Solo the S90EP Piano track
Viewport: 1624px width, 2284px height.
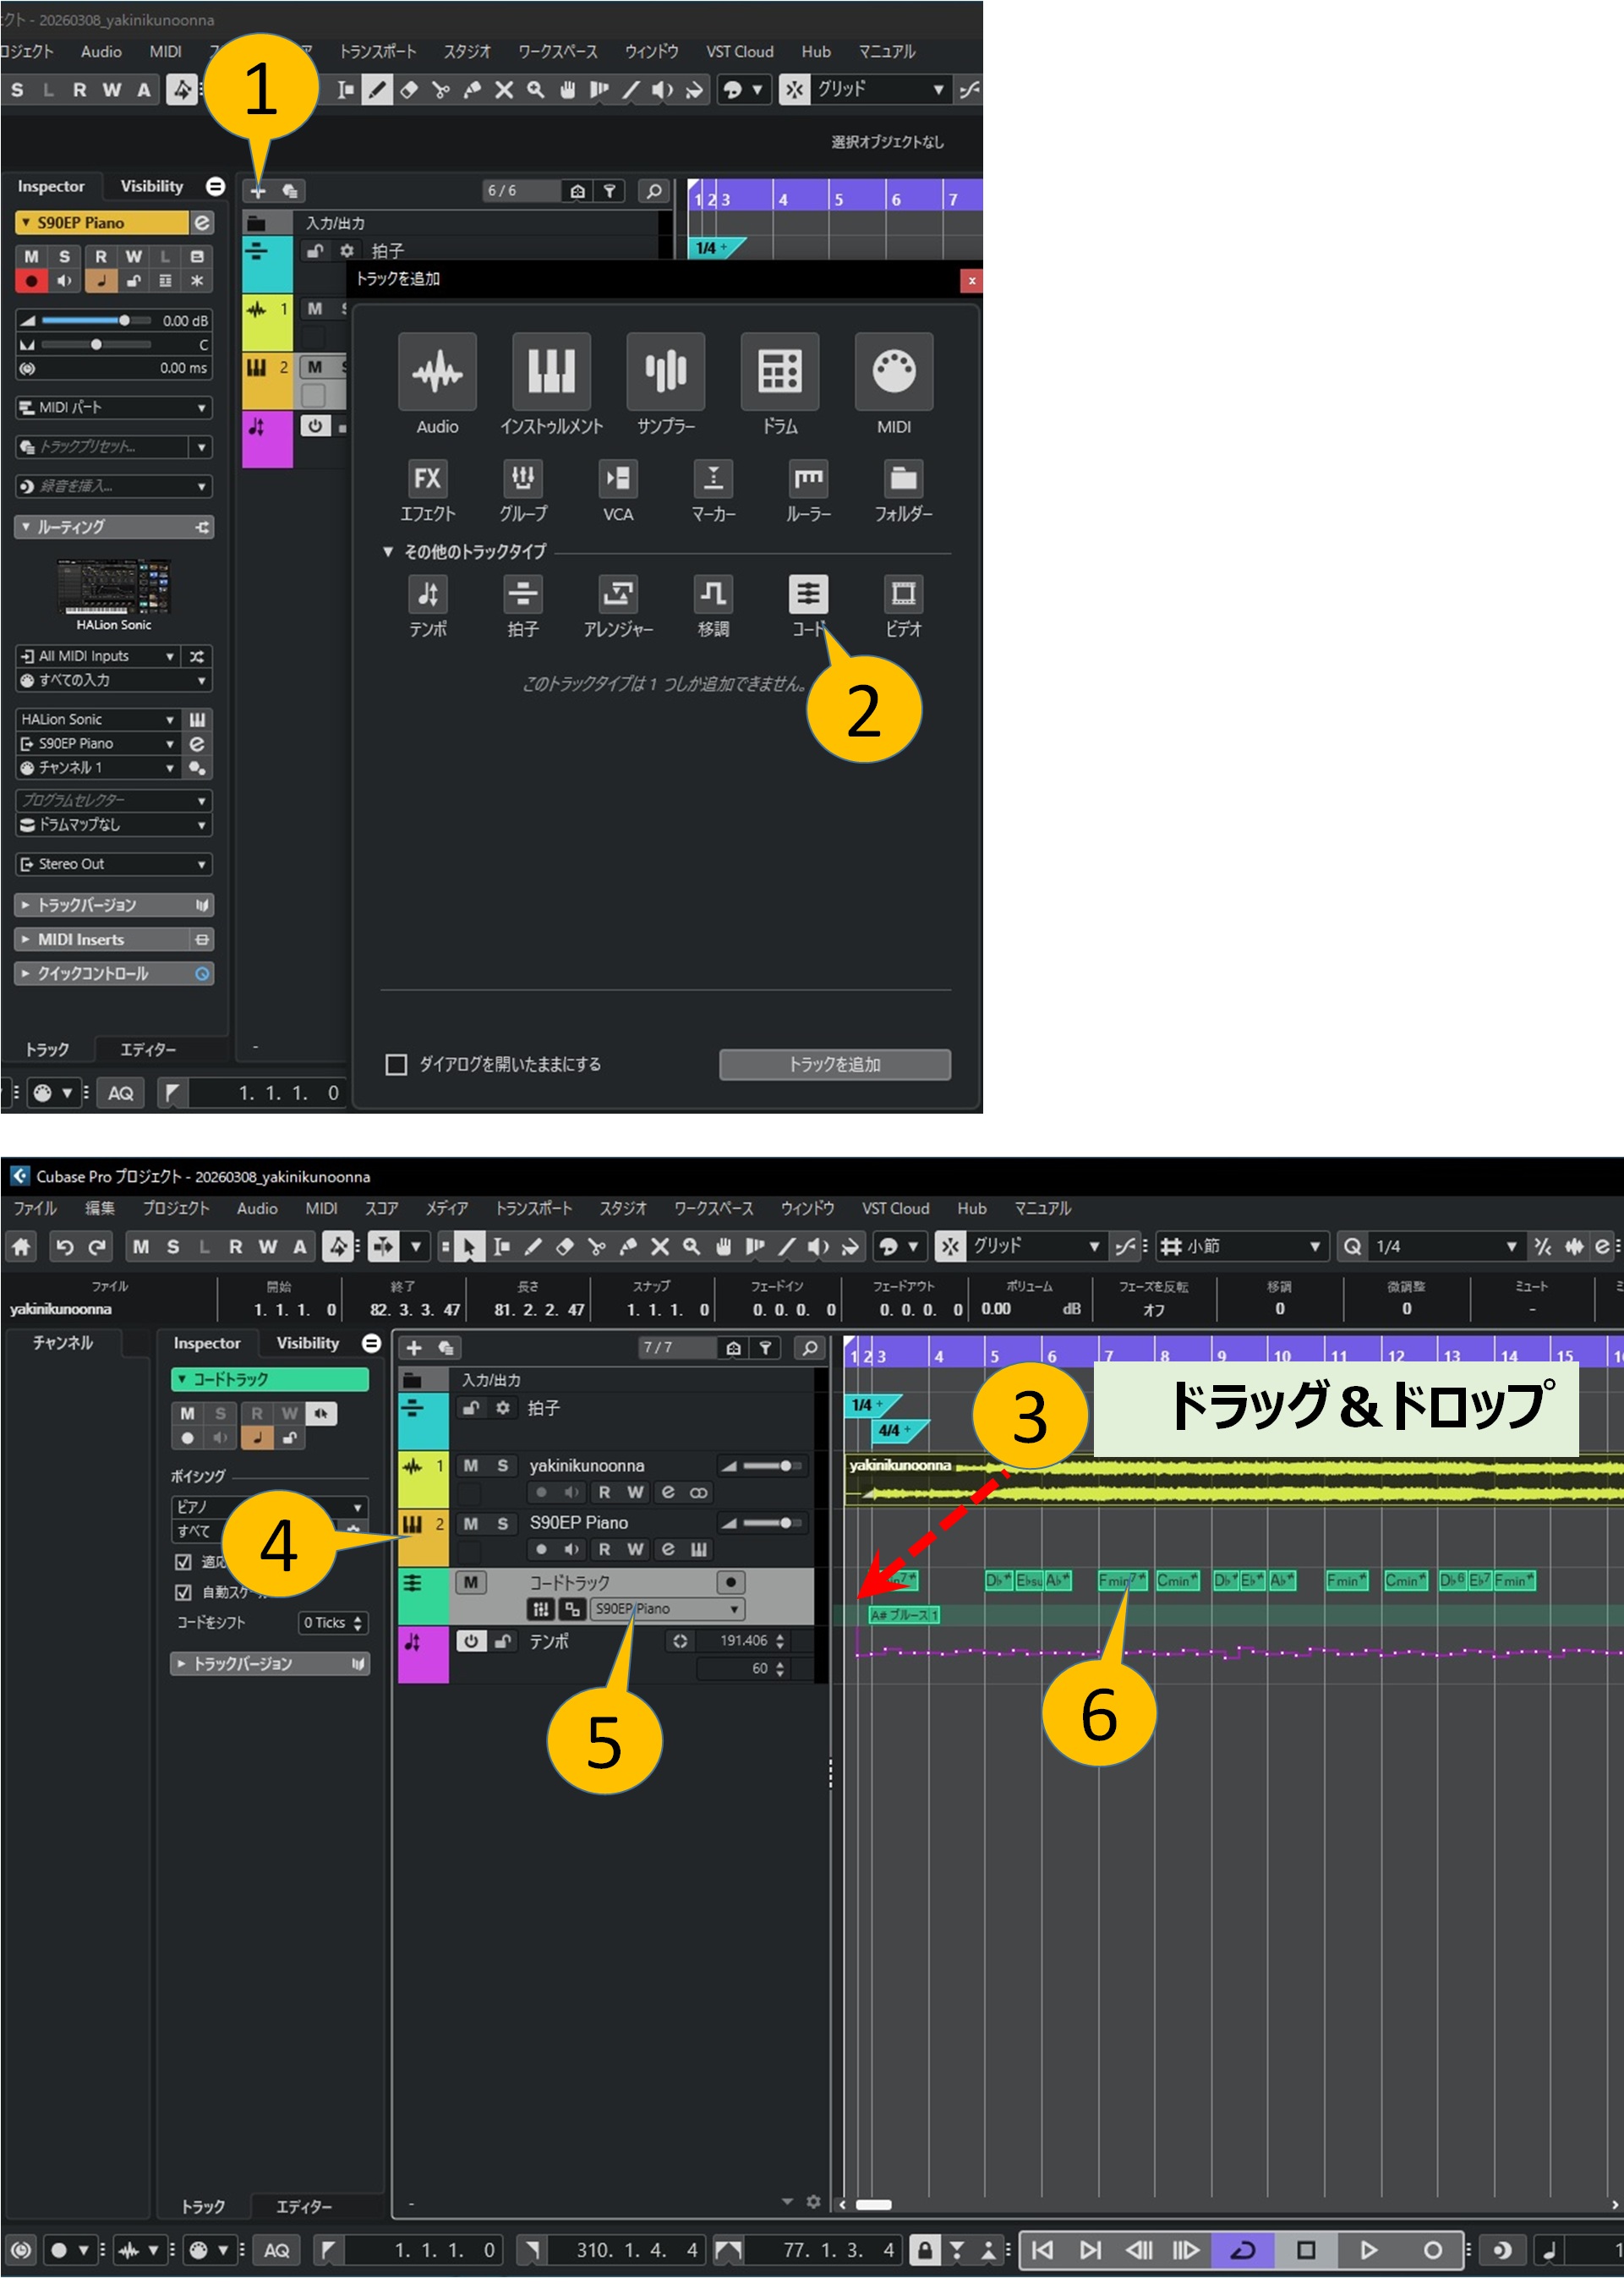(x=502, y=1524)
